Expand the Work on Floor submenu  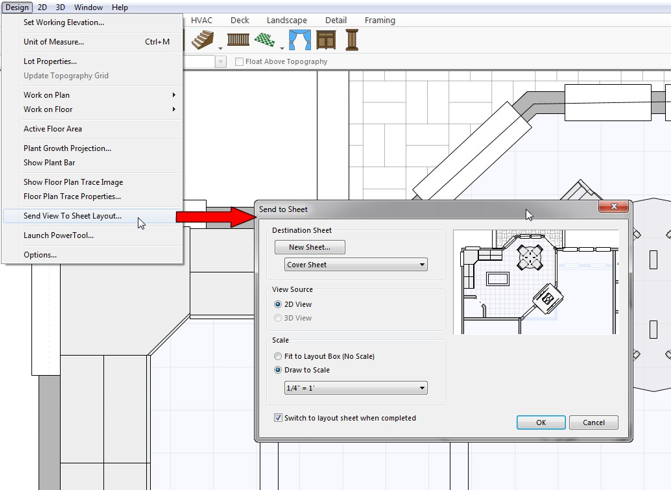click(x=93, y=109)
